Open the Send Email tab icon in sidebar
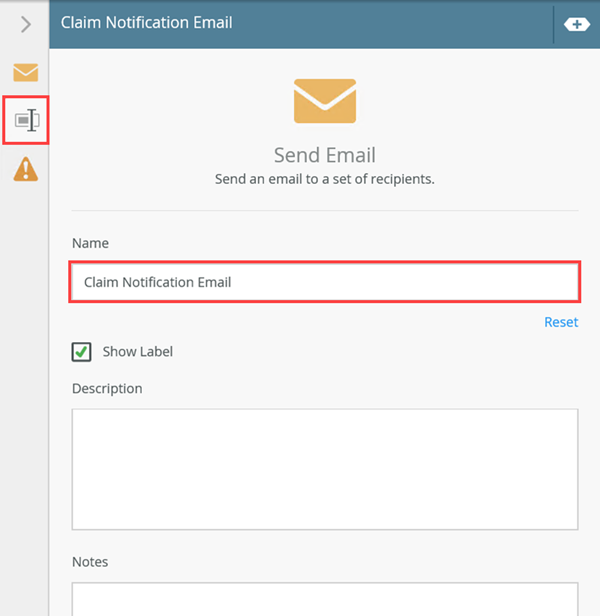The image size is (600, 616). 26,72
